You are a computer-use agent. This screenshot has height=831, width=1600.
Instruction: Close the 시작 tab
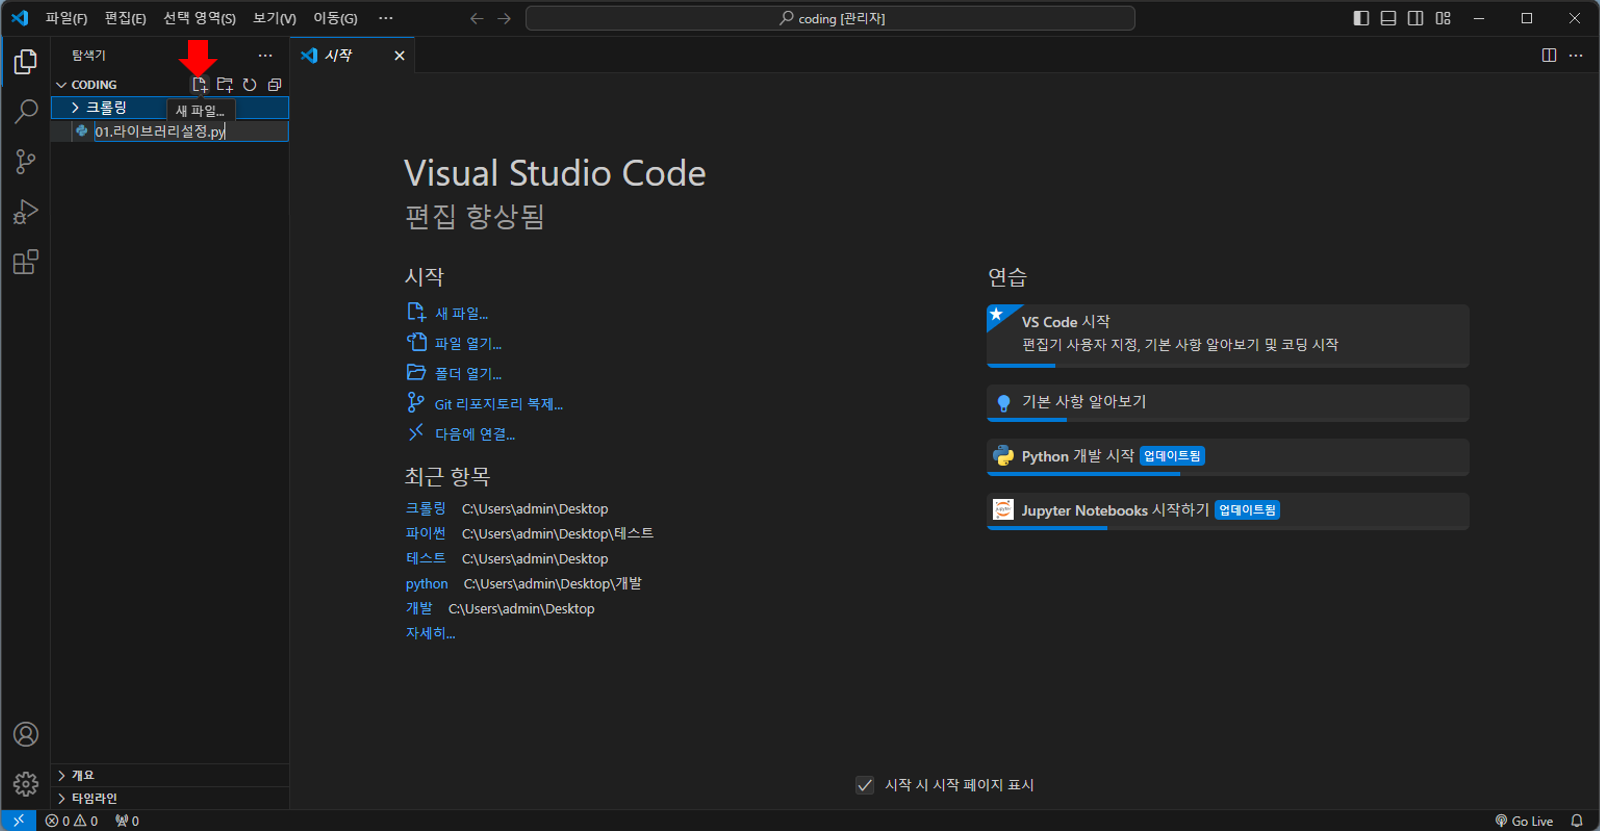click(399, 56)
